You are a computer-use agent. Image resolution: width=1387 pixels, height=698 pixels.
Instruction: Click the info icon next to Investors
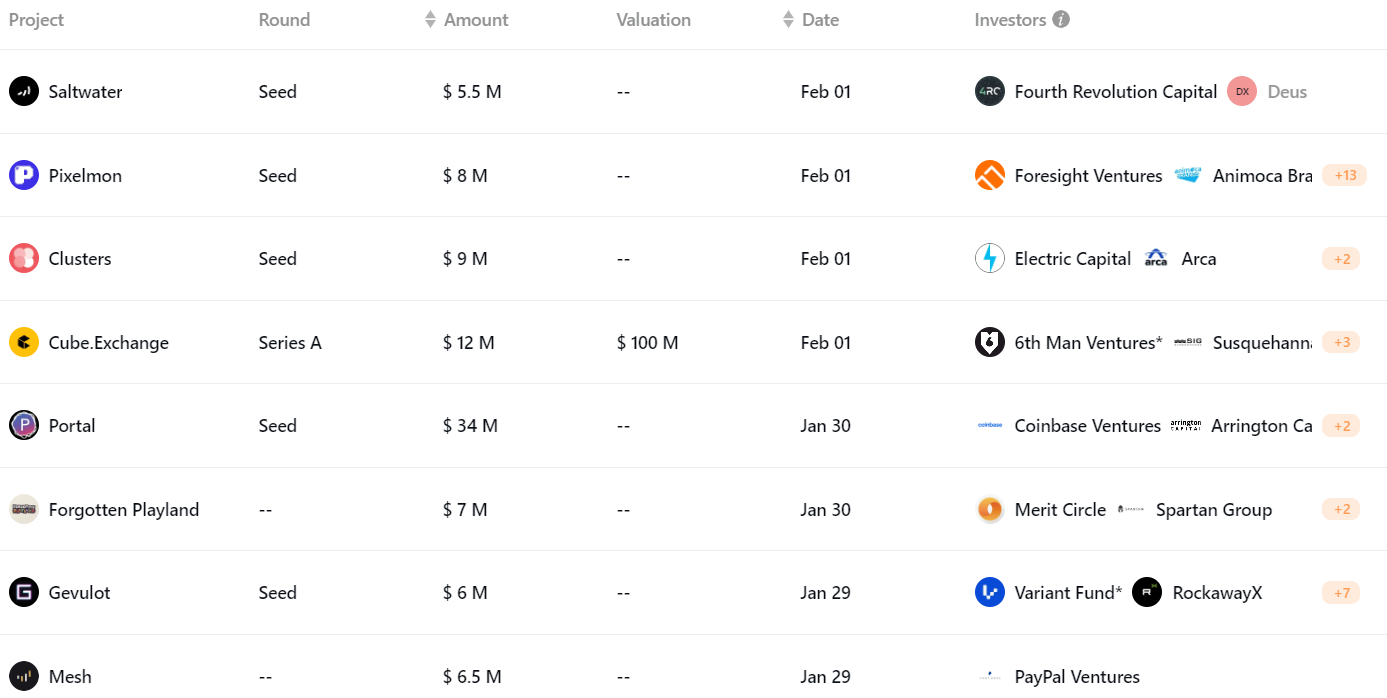click(1061, 20)
